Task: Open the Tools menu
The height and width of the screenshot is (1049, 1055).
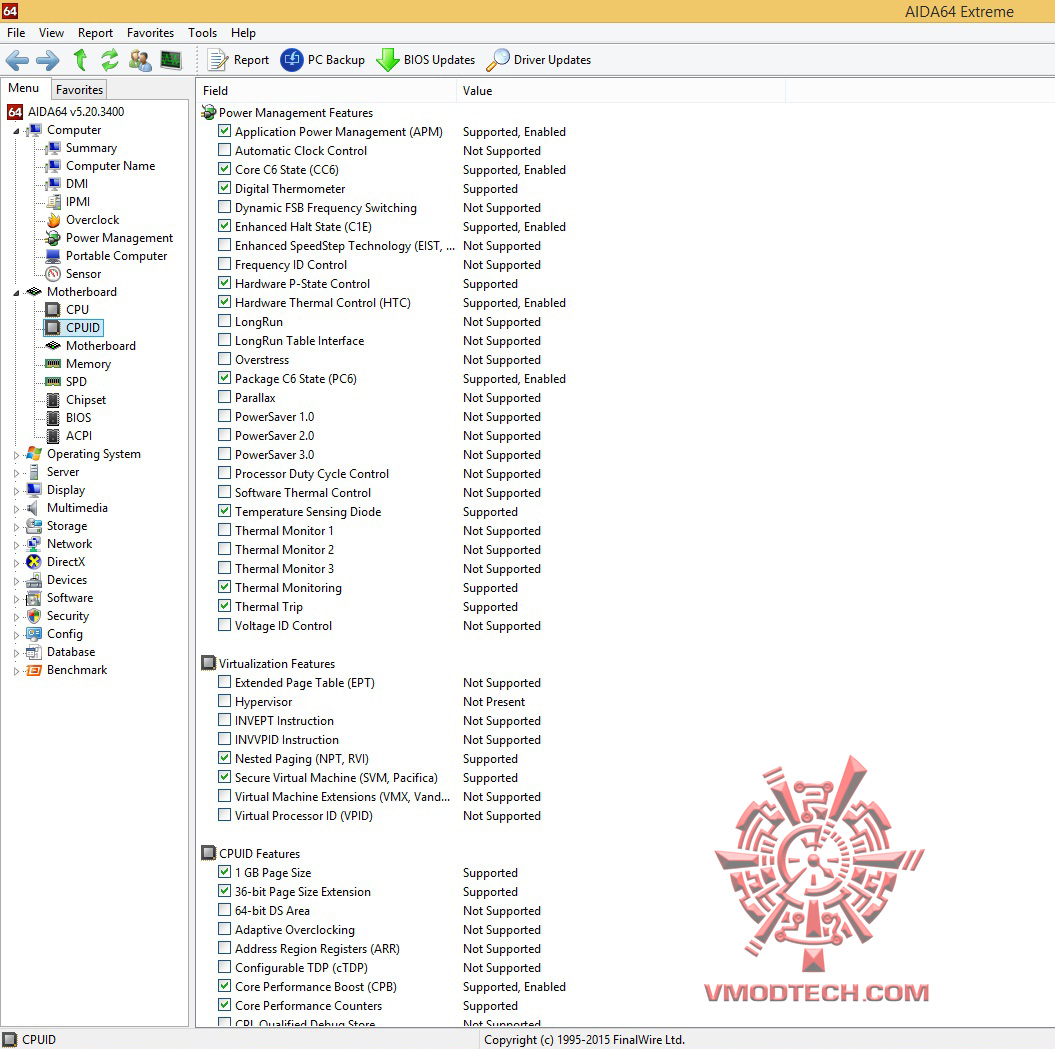Action: coord(203,33)
